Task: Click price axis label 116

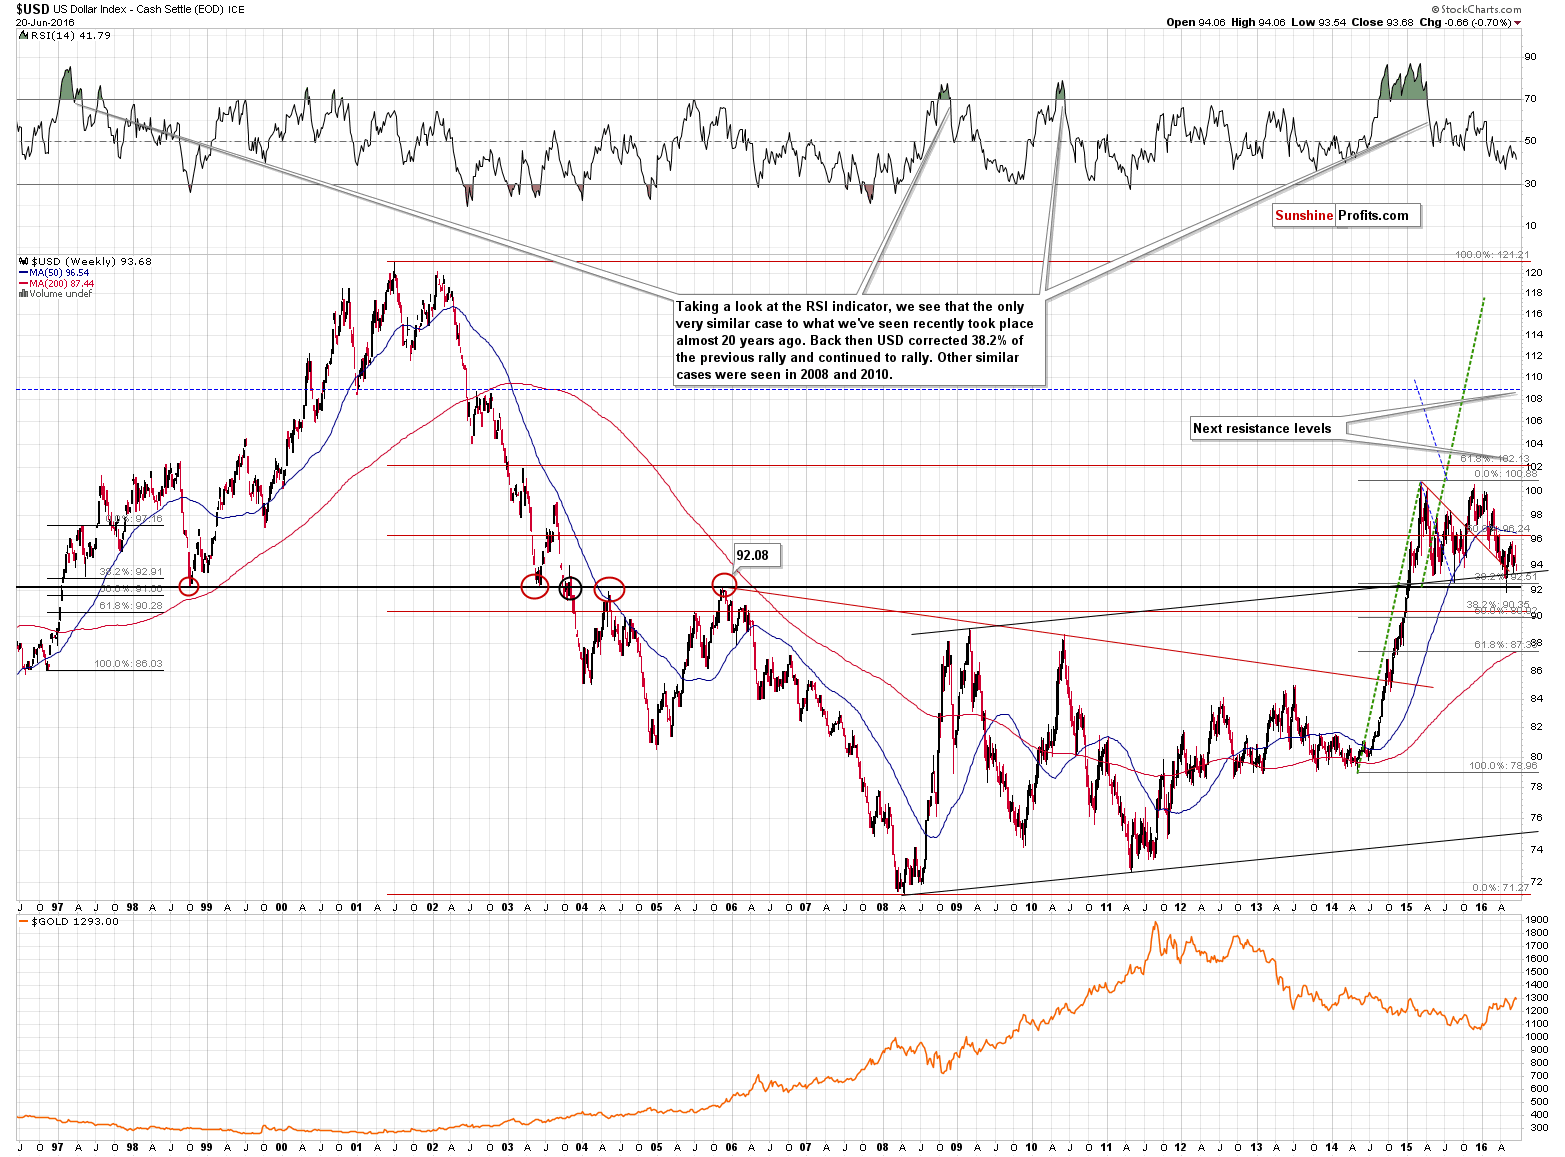Action: tap(1533, 314)
